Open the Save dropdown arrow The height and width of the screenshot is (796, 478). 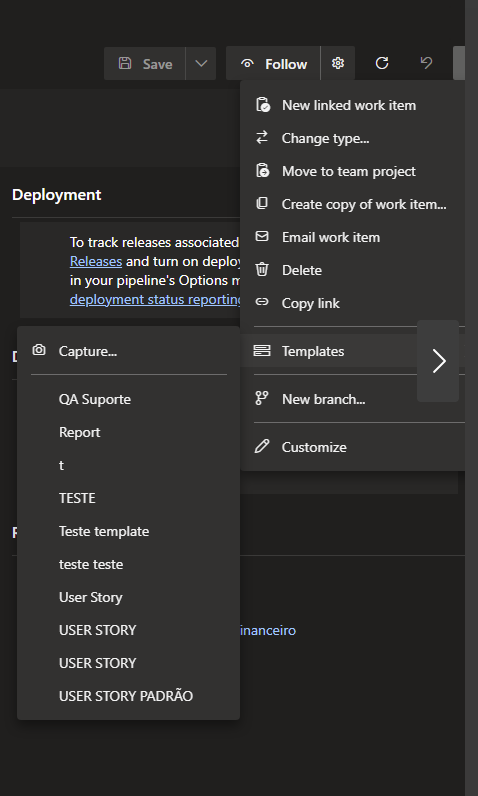point(201,63)
